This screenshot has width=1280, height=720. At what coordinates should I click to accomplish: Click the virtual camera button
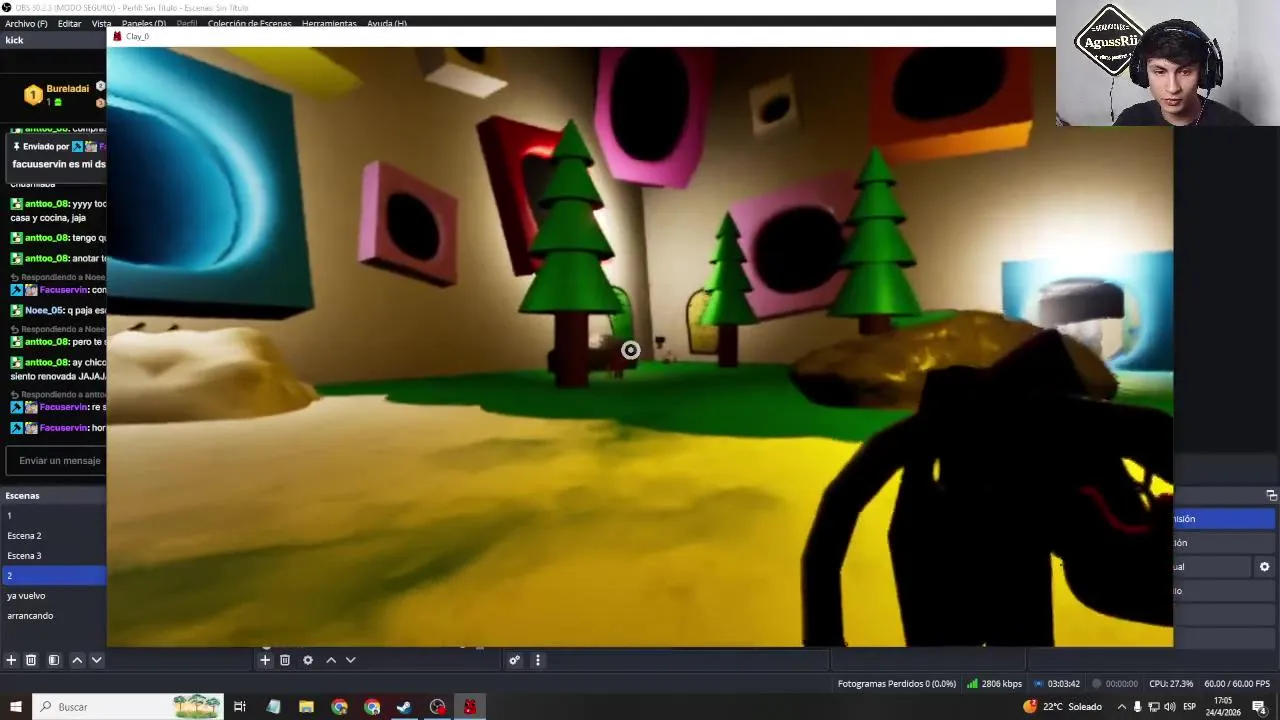(x=1212, y=567)
